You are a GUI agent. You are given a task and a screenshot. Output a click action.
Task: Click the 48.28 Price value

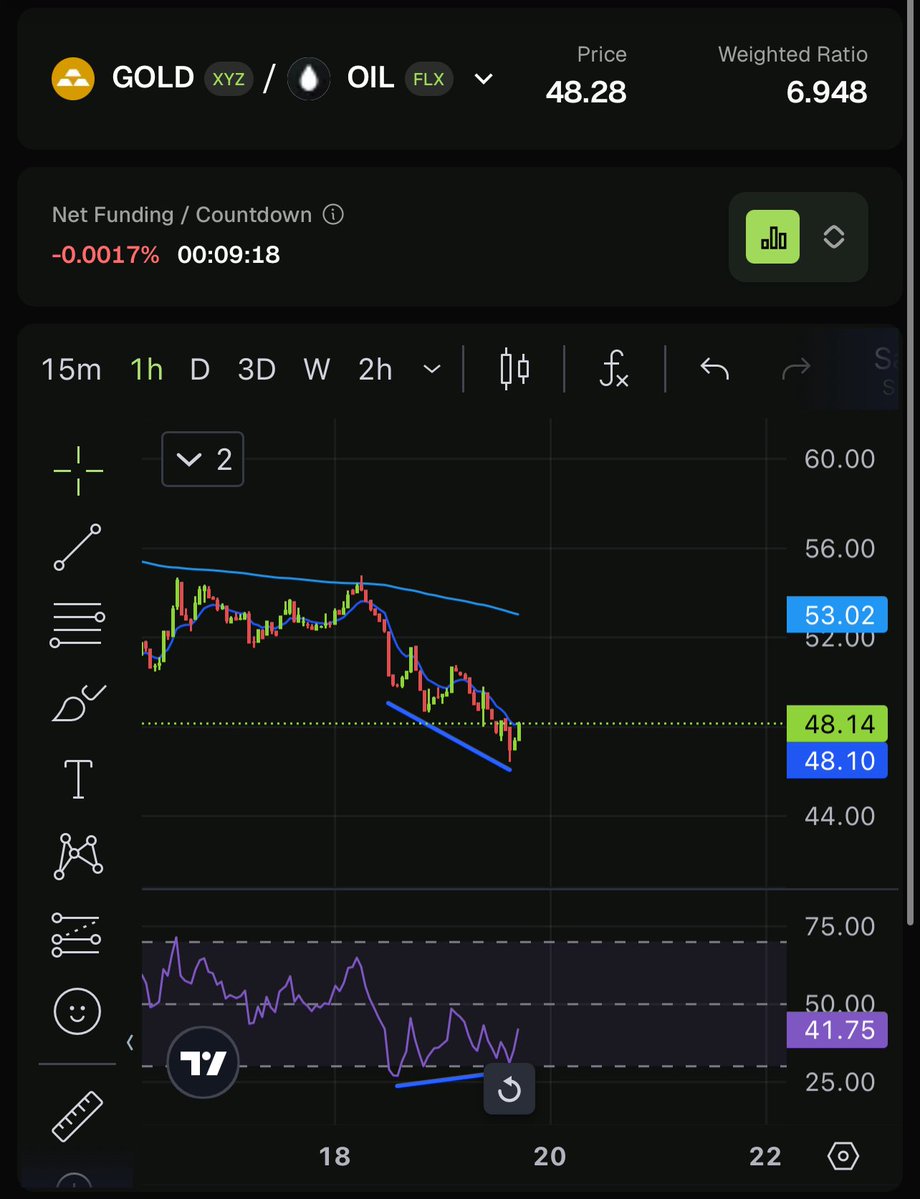coord(586,93)
